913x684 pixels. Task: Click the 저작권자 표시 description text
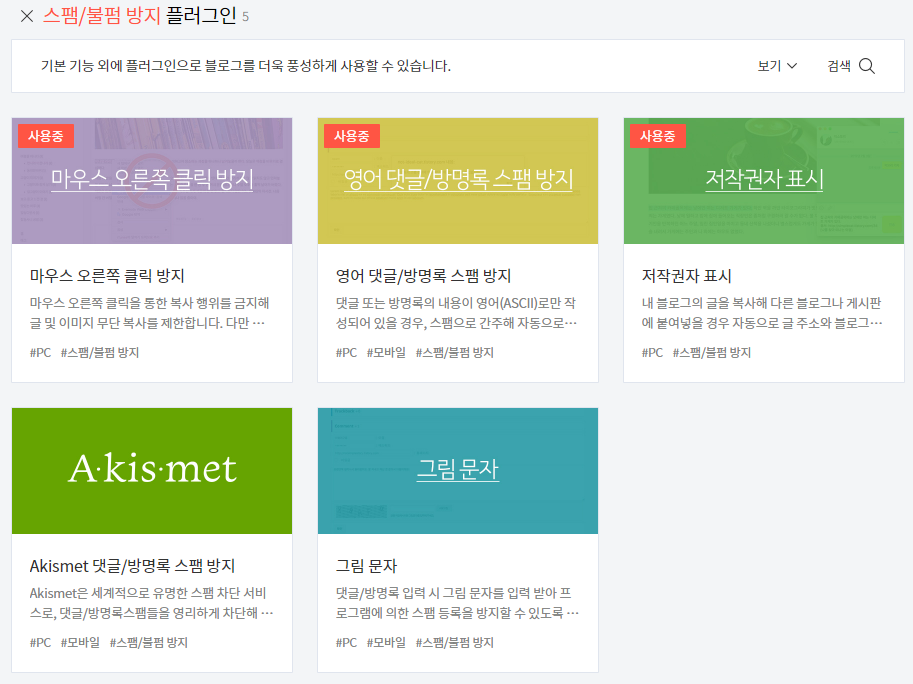pos(762,313)
